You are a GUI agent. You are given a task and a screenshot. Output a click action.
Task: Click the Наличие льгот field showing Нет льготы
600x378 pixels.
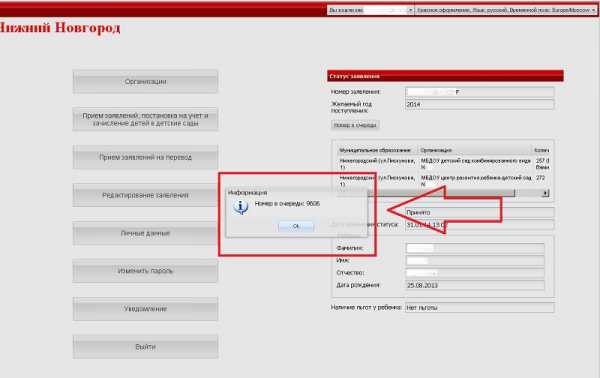point(479,308)
